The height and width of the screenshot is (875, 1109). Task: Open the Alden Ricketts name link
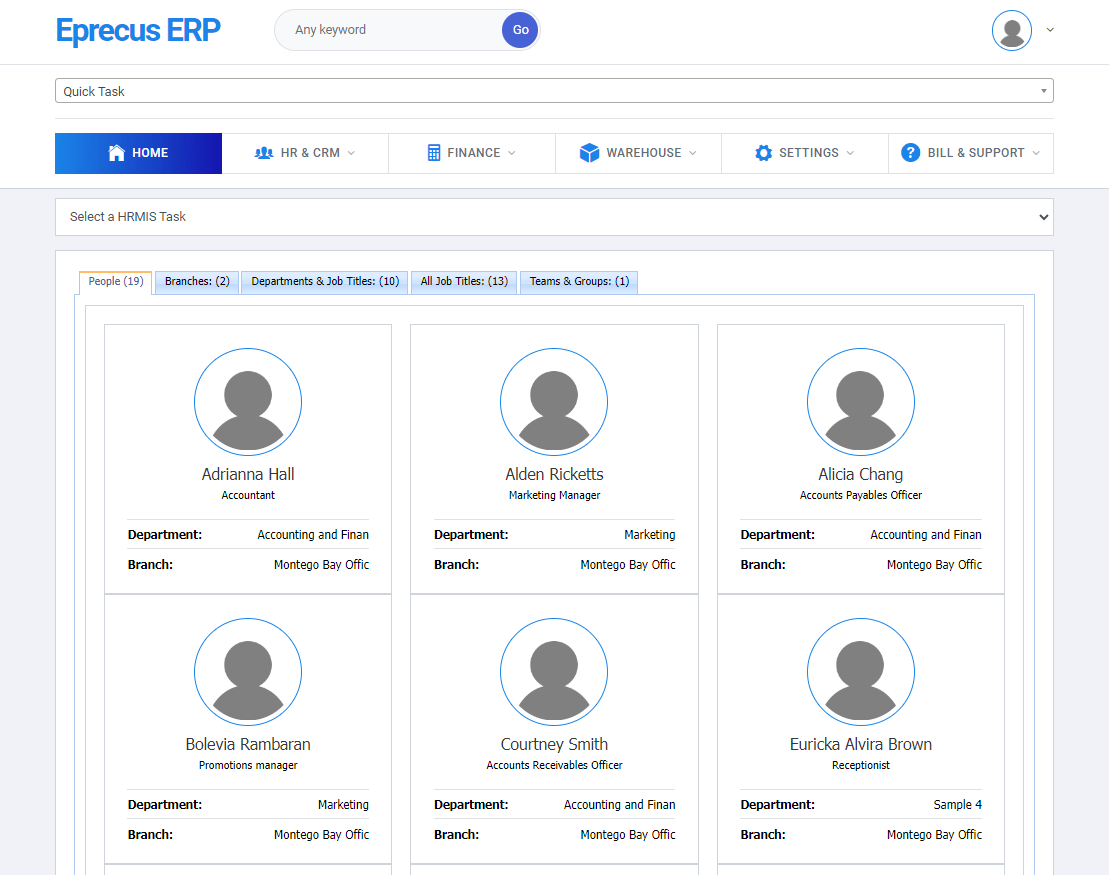point(554,474)
